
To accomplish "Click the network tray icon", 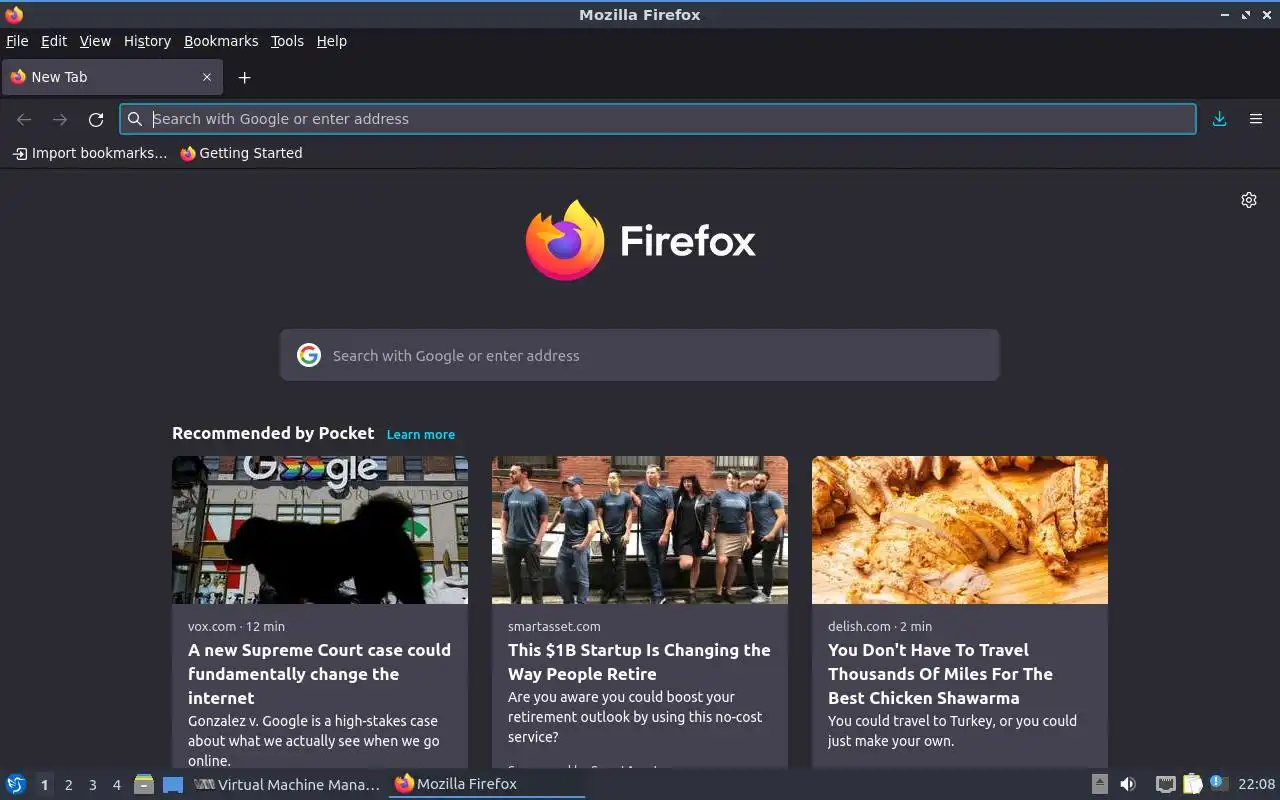I will coord(1165,784).
